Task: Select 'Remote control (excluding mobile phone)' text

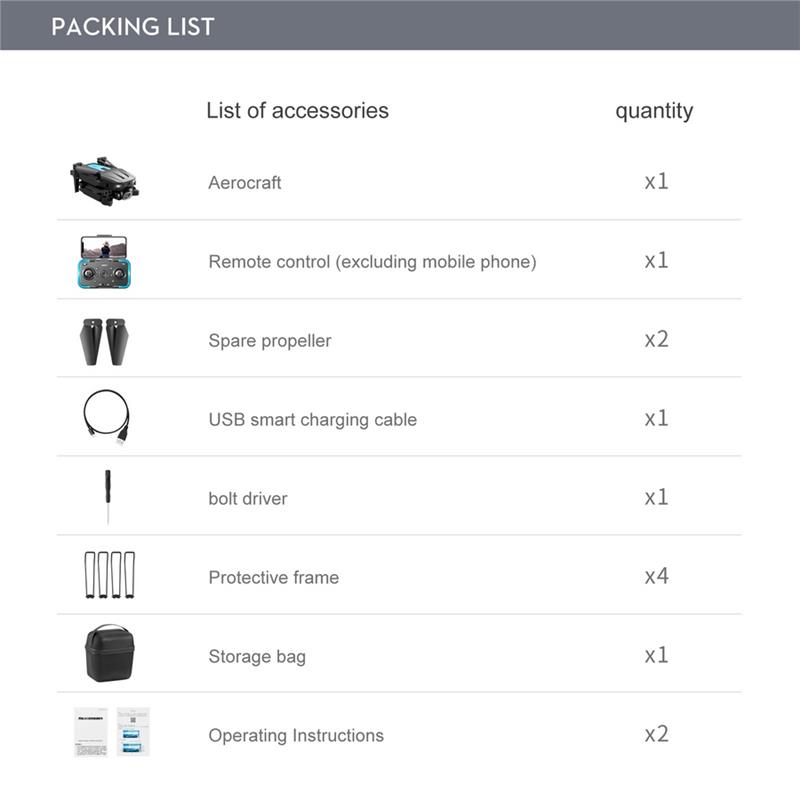Action: [372, 262]
